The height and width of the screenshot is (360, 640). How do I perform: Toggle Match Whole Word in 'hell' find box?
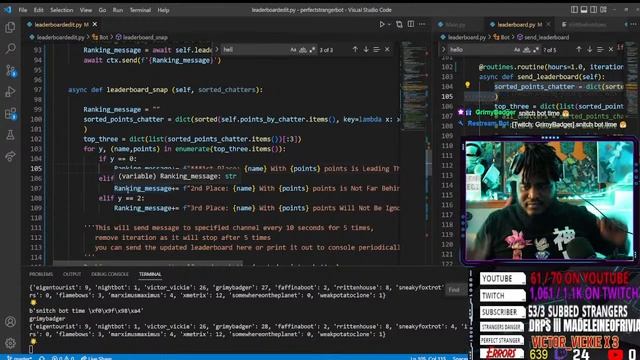[303, 50]
